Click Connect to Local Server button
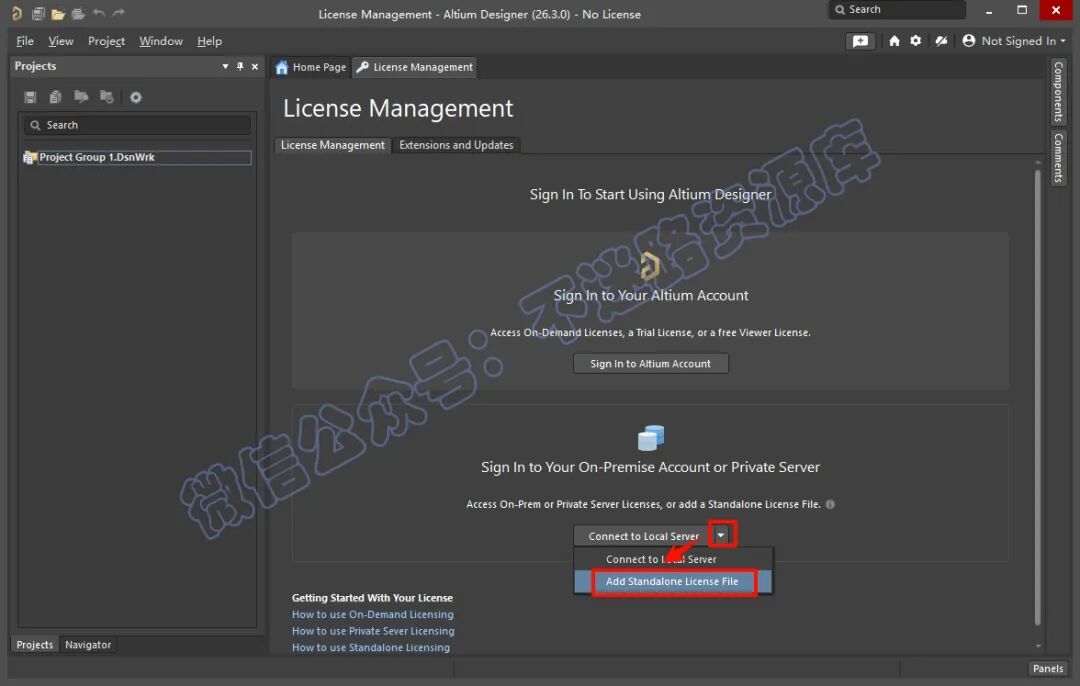This screenshot has width=1080, height=686. point(643,536)
